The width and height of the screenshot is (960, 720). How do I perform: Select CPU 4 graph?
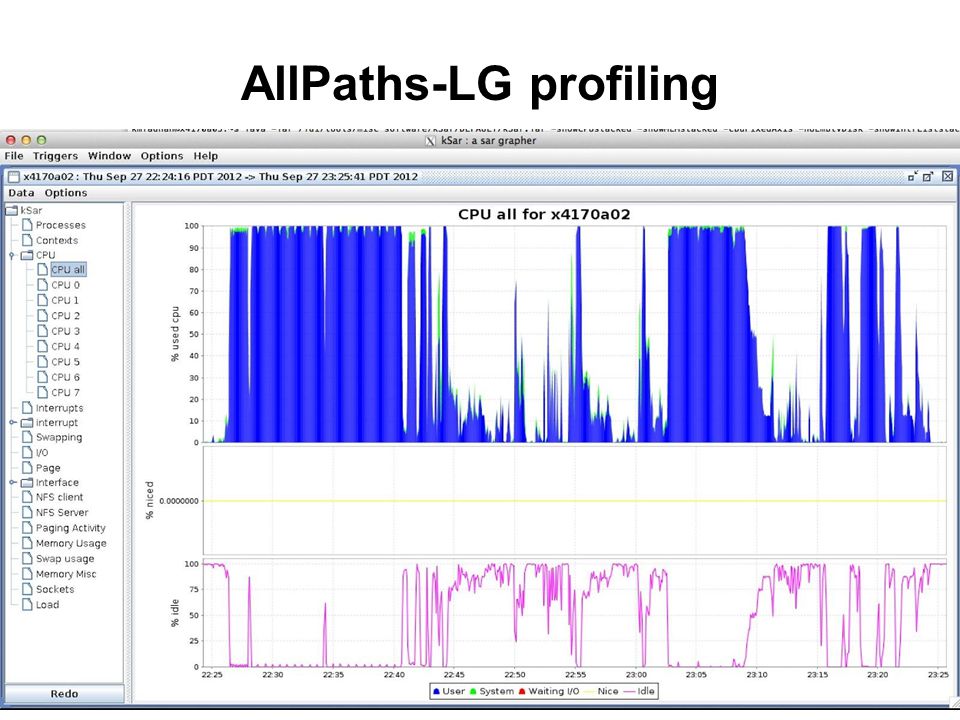[66, 347]
